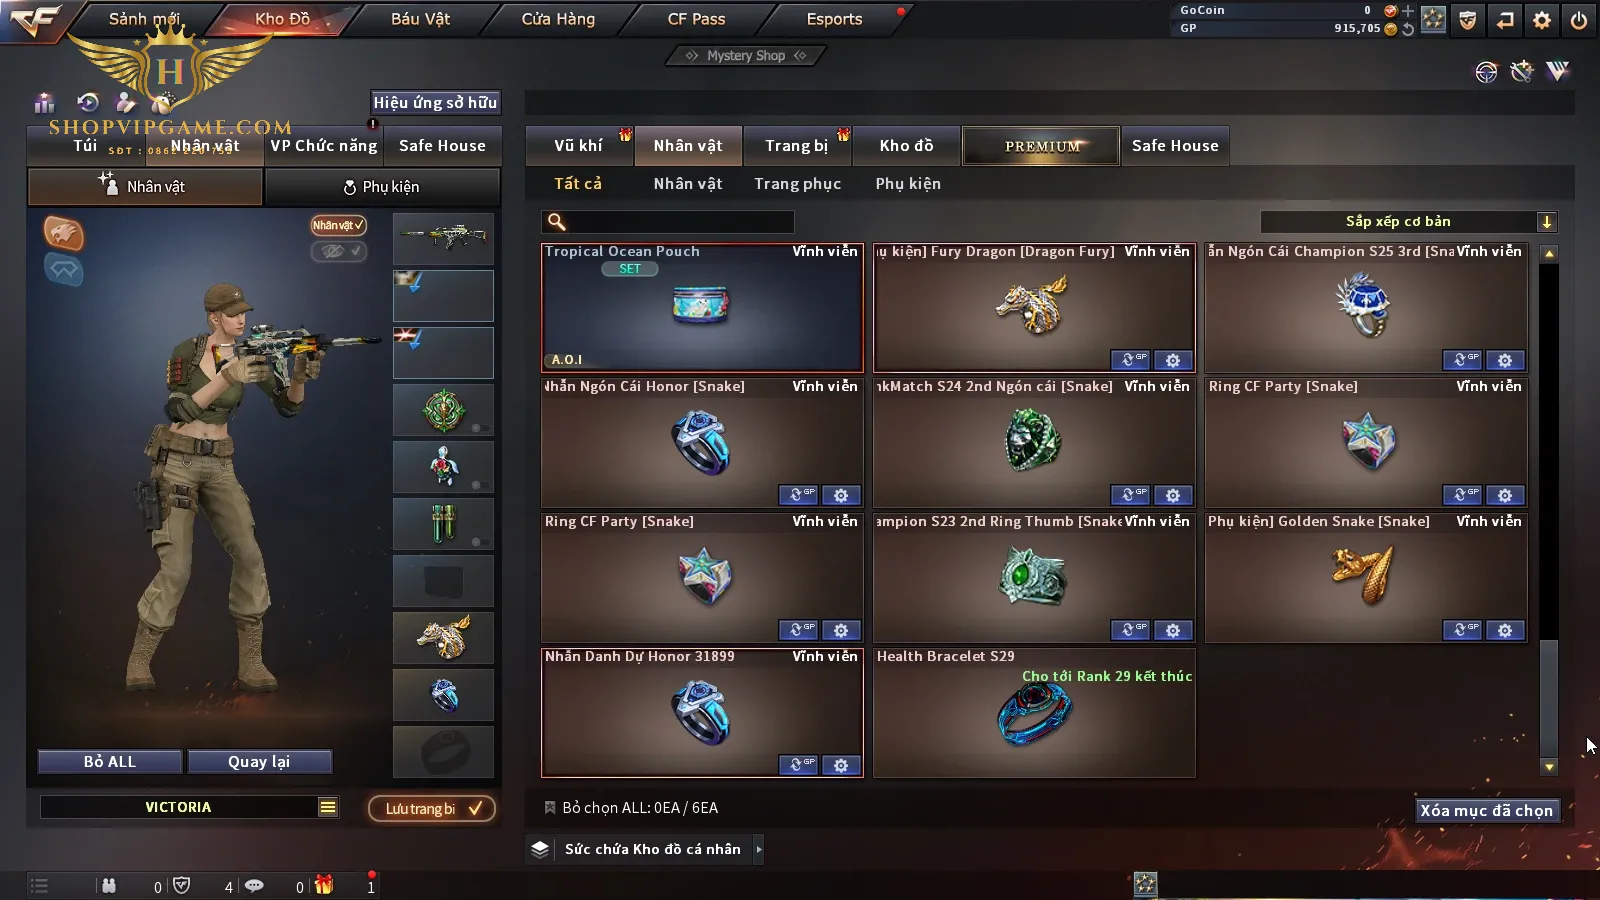Click Xóa mục đã chọn button

1487,810
